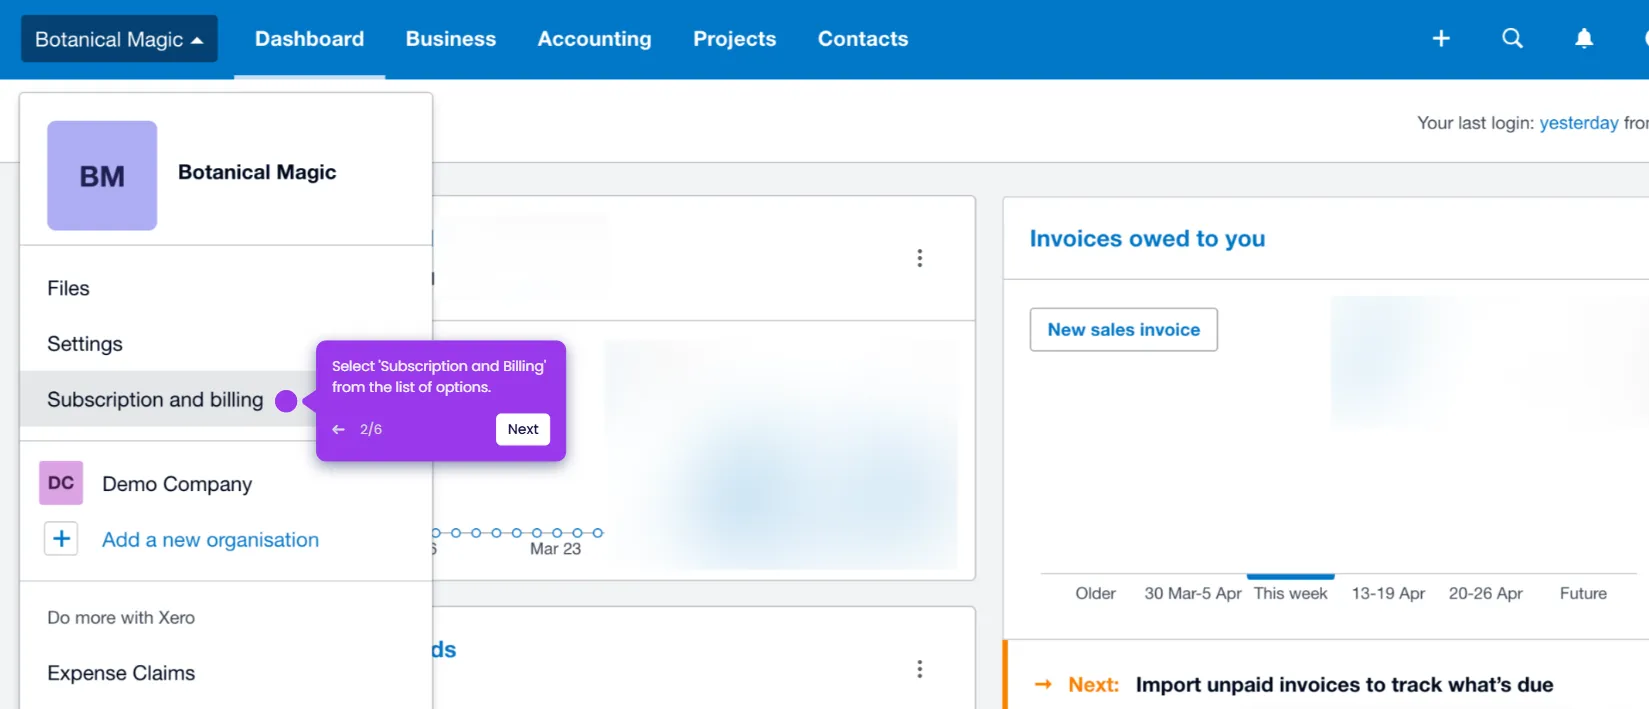Select the Future chart period

pyautogui.click(x=1583, y=593)
